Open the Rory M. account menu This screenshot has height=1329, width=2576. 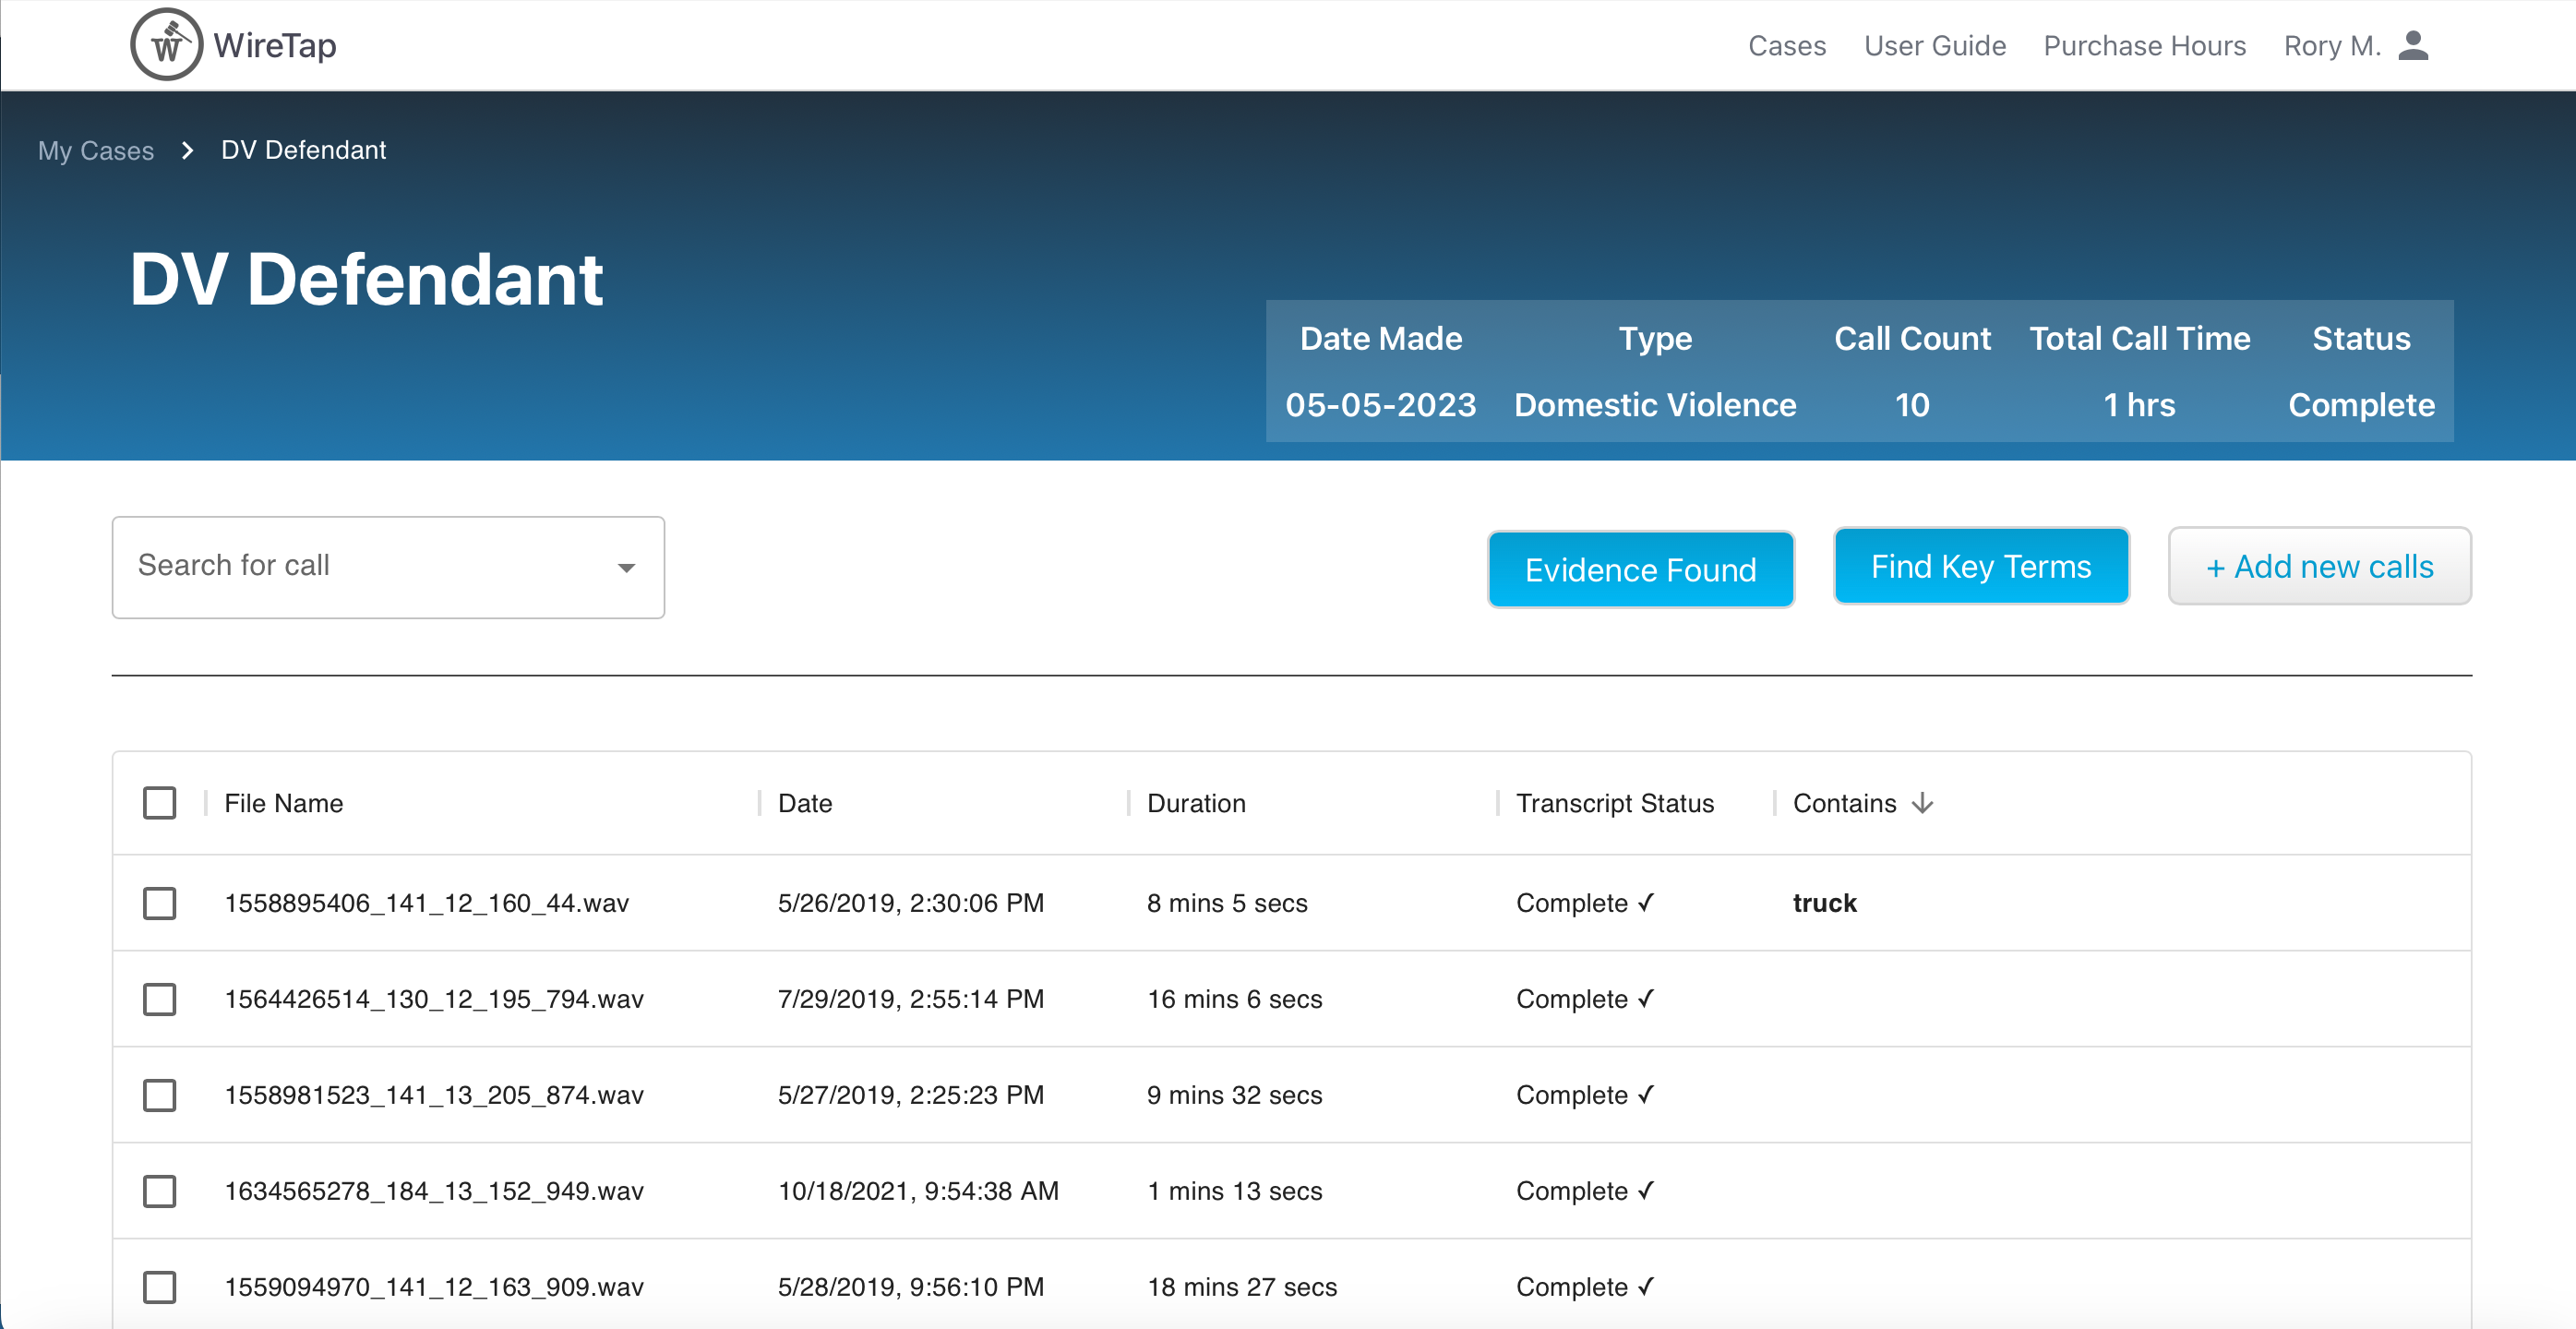pos(2331,46)
